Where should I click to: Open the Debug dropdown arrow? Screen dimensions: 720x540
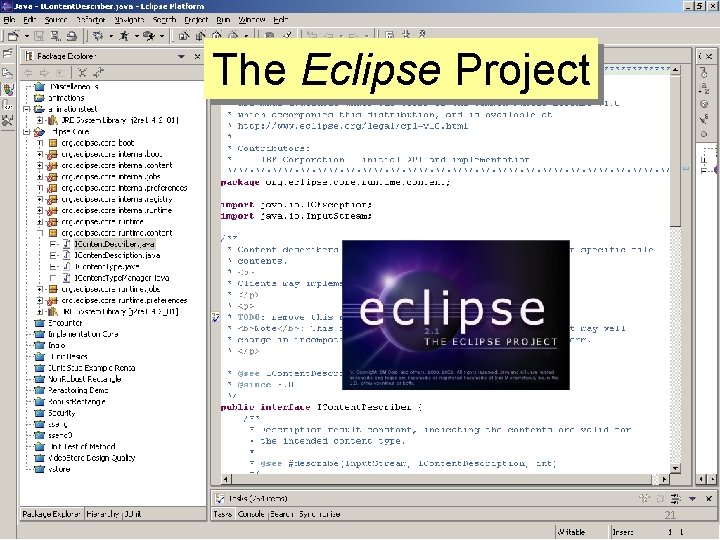coord(111,36)
